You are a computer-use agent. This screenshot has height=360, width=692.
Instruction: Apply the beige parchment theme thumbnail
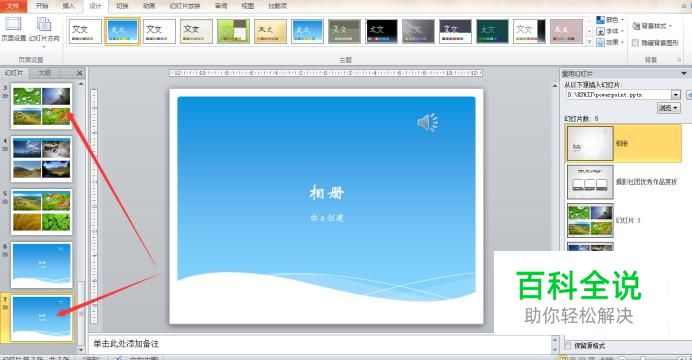[x=271, y=31]
